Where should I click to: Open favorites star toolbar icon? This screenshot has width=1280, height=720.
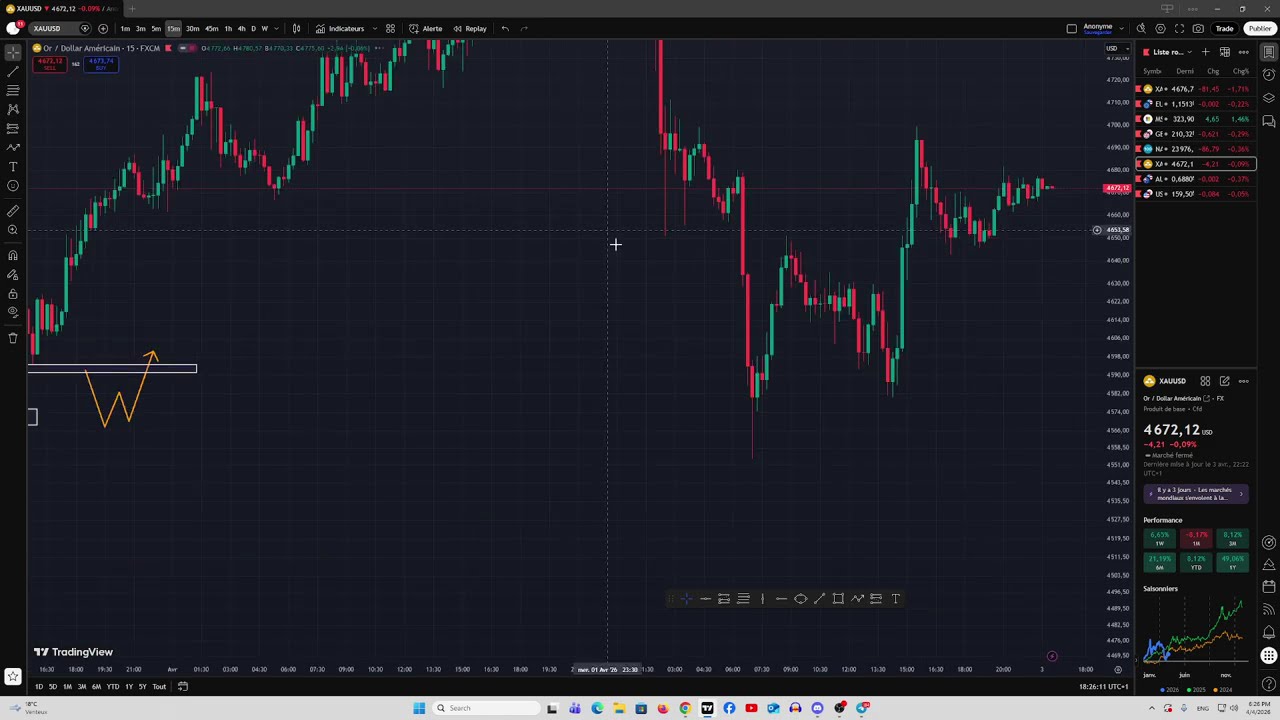coord(13,677)
